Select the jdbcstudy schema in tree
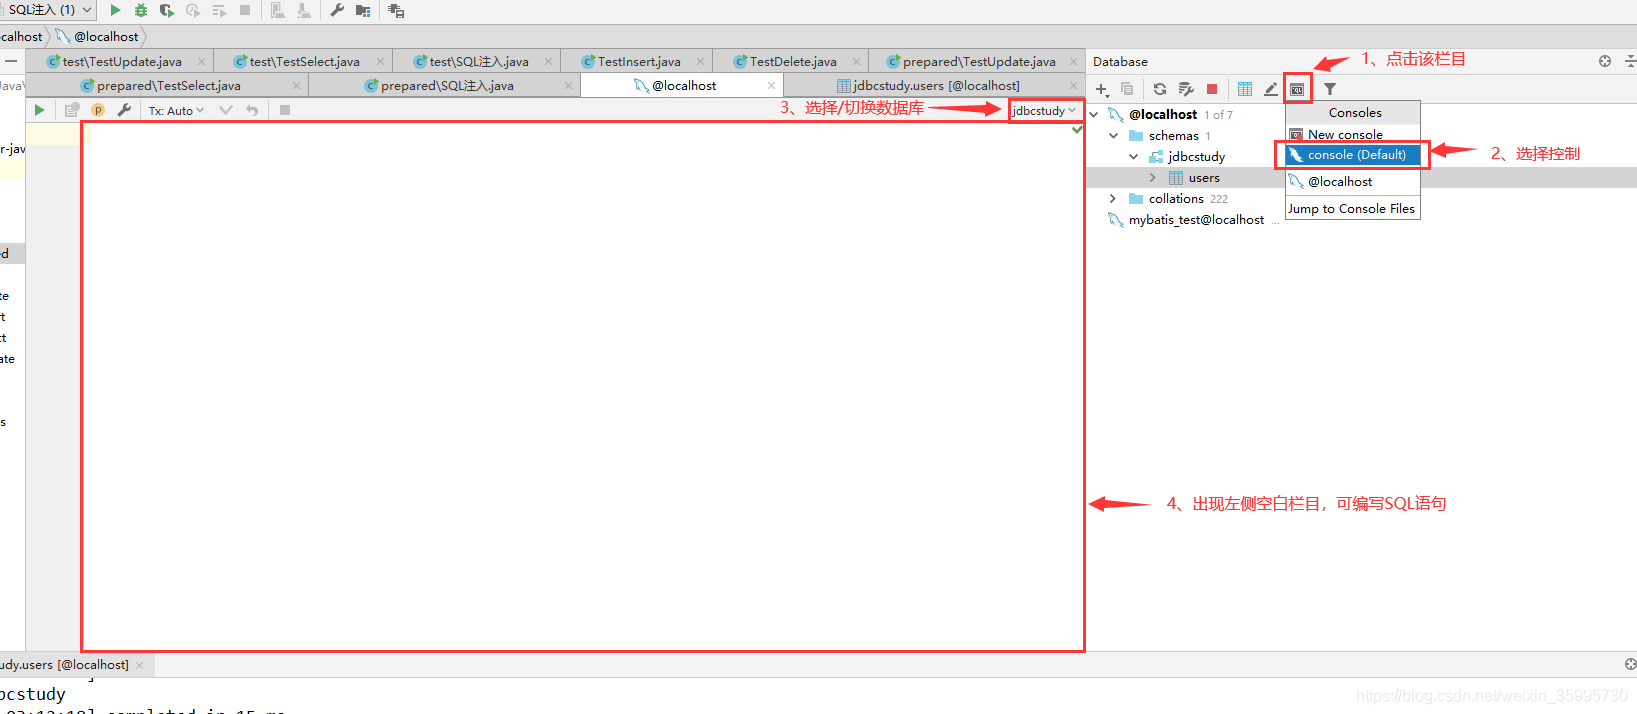The height and width of the screenshot is (714, 1637). [1196, 156]
